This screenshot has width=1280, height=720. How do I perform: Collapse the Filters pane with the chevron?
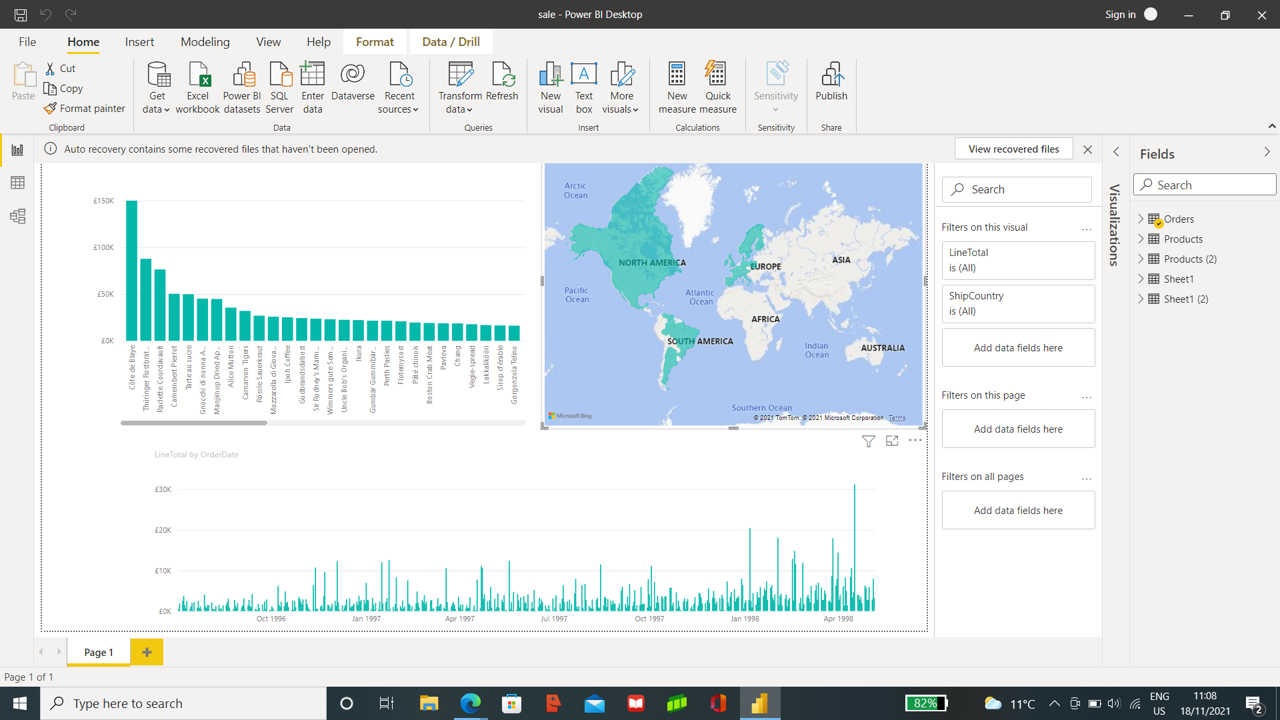pos(1116,152)
